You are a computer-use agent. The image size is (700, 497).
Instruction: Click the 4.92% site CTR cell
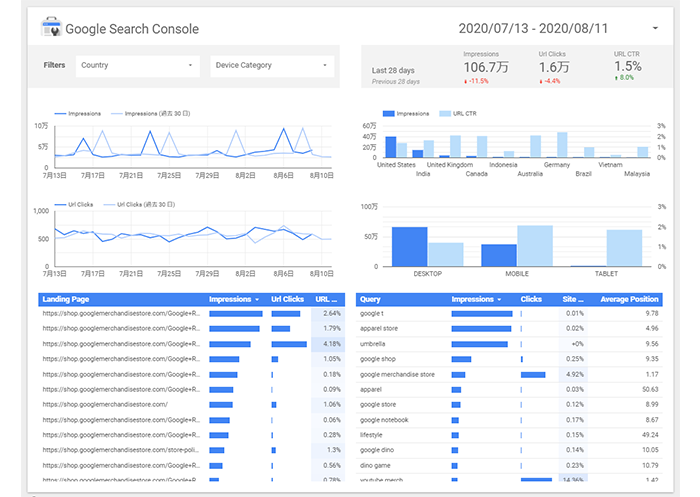[x=573, y=375]
